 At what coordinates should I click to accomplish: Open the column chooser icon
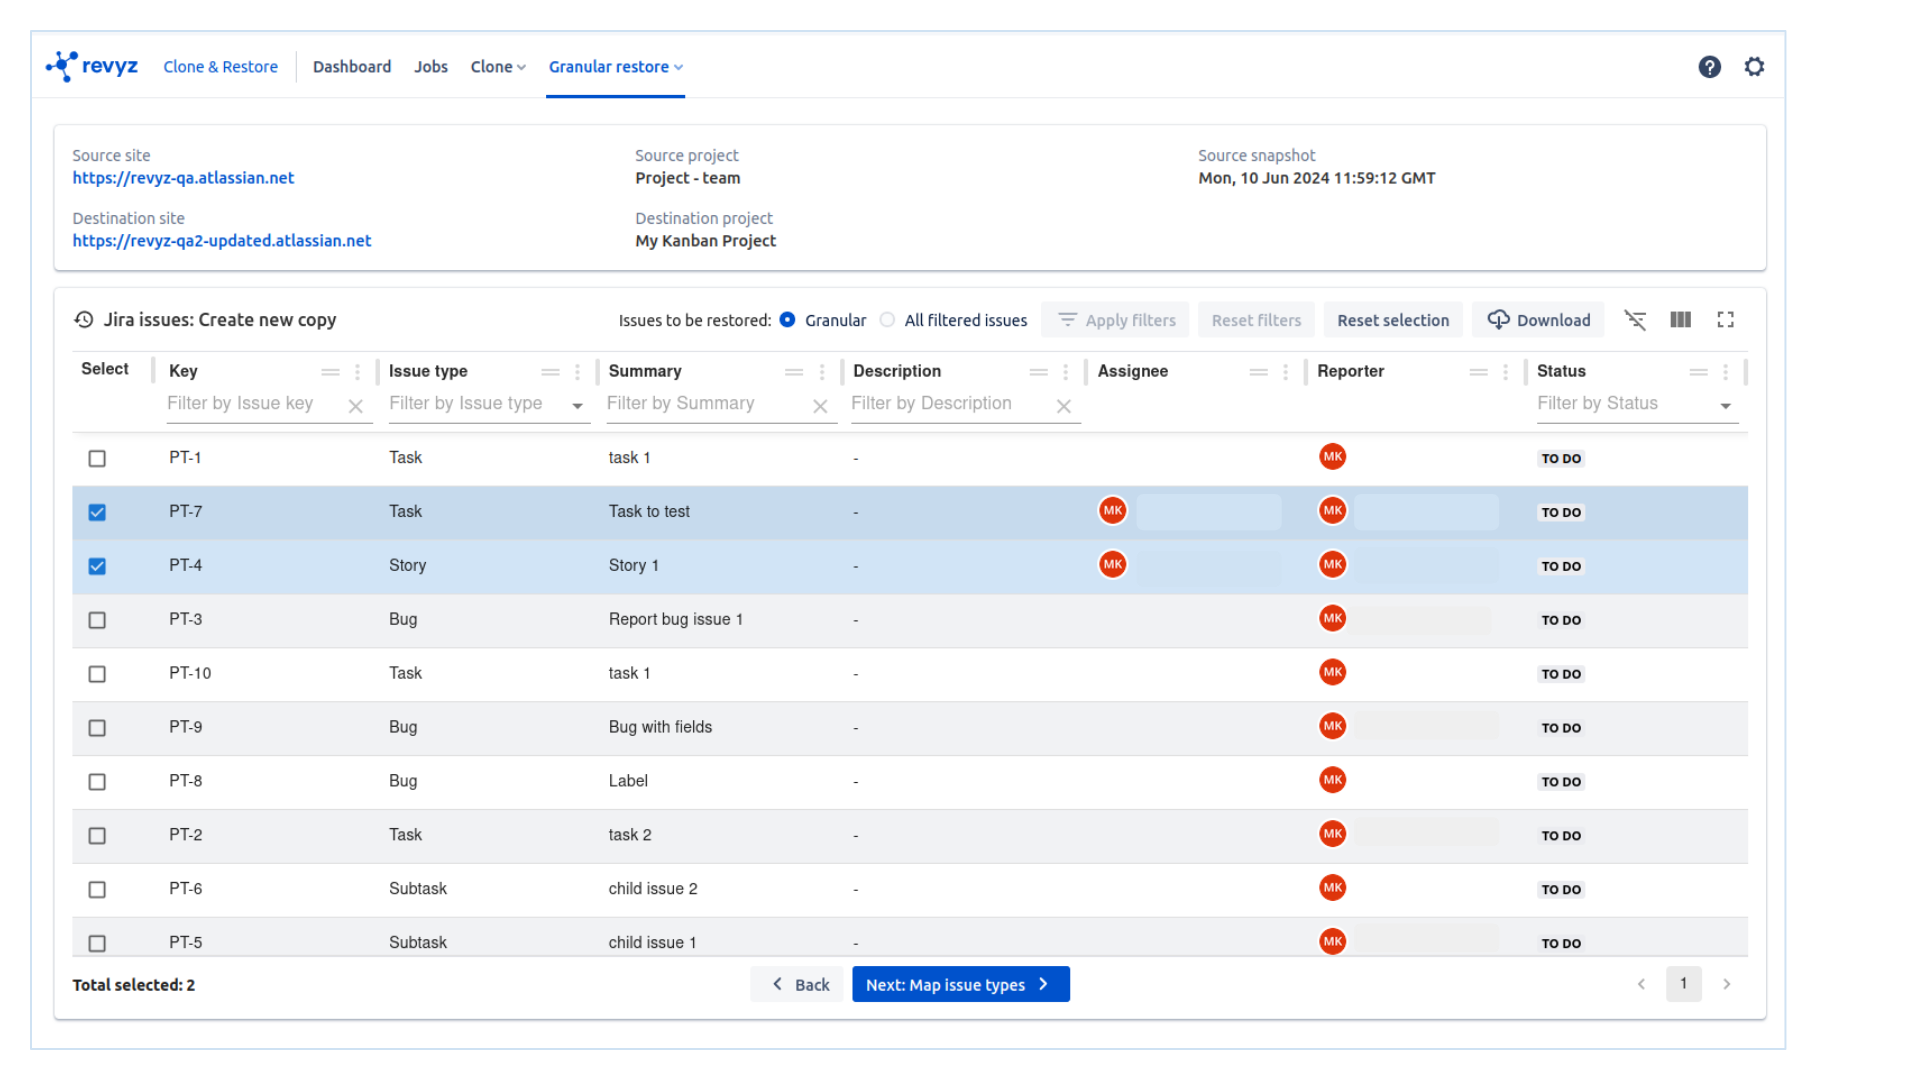pyautogui.click(x=1680, y=320)
